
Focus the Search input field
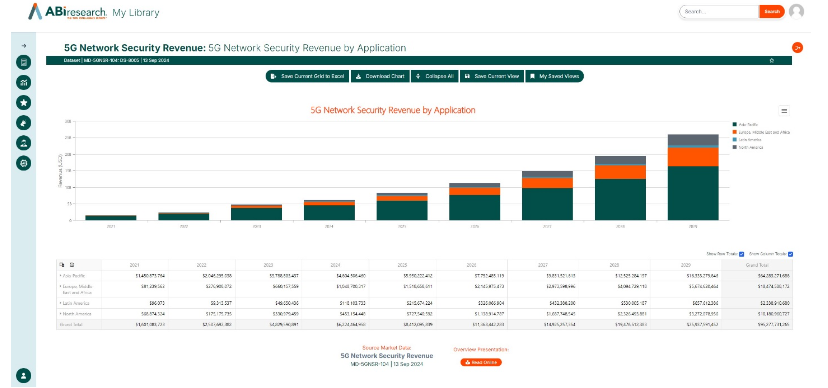pos(719,12)
